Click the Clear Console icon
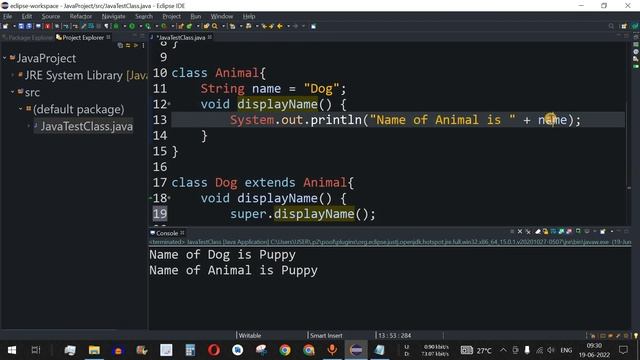 point(538,231)
